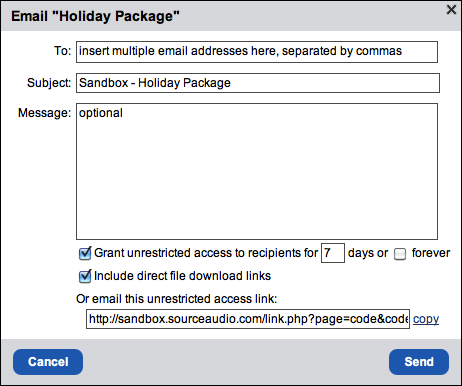This screenshot has height=386, width=462.
Task: Uncheck Include direct file download links checkbox
Action: coord(85,276)
